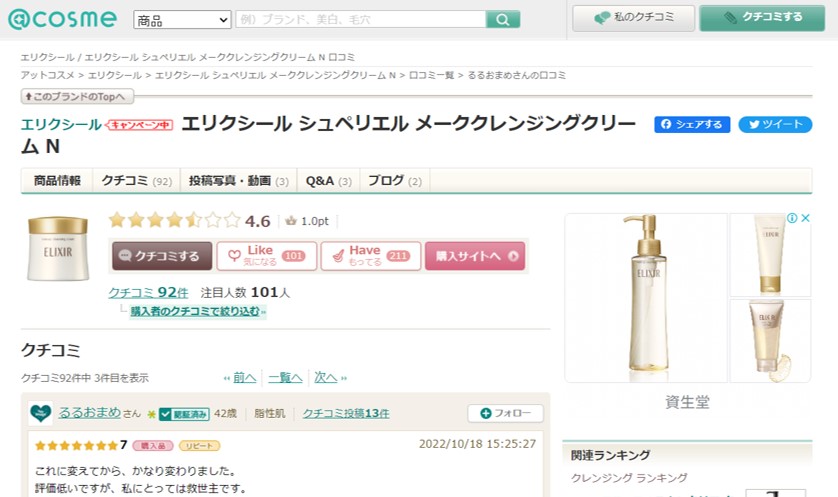
Task: Open るるおまめ user profile link
Action: click(90, 413)
